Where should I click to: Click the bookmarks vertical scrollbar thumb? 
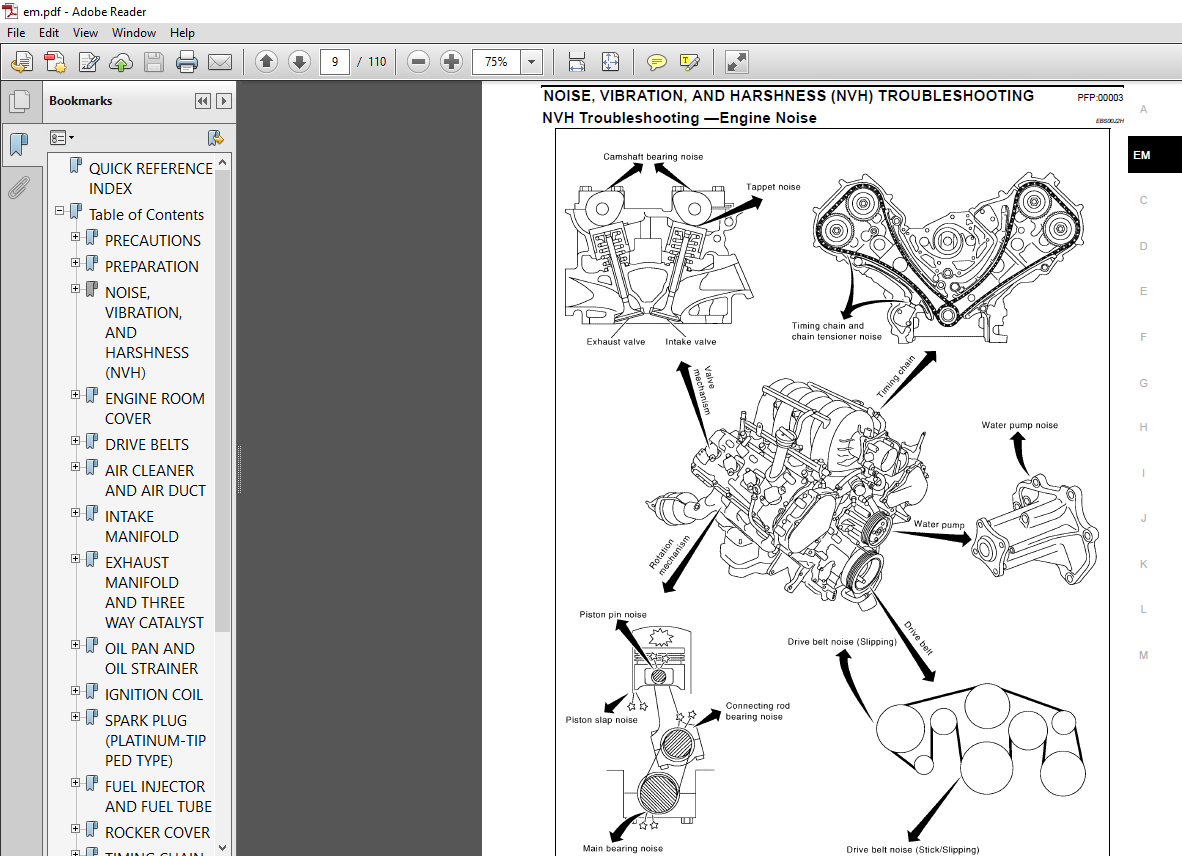tap(222, 400)
